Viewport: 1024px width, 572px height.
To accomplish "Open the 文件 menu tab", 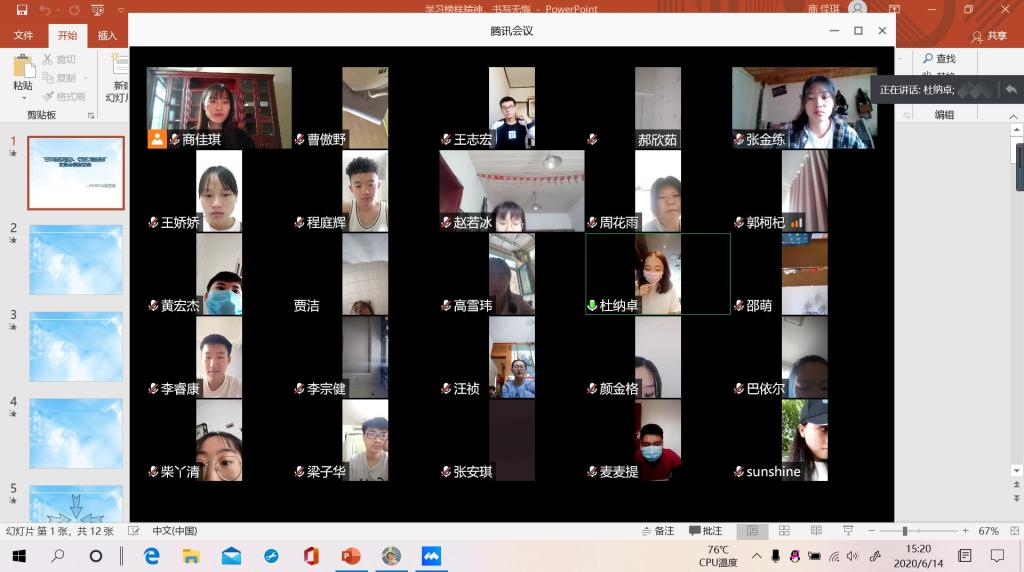I will click(x=23, y=36).
